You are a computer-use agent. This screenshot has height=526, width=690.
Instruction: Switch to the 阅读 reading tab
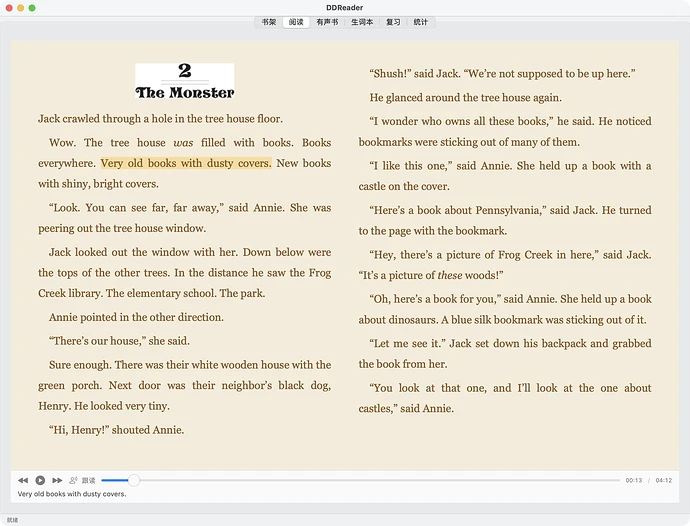[296, 22]
